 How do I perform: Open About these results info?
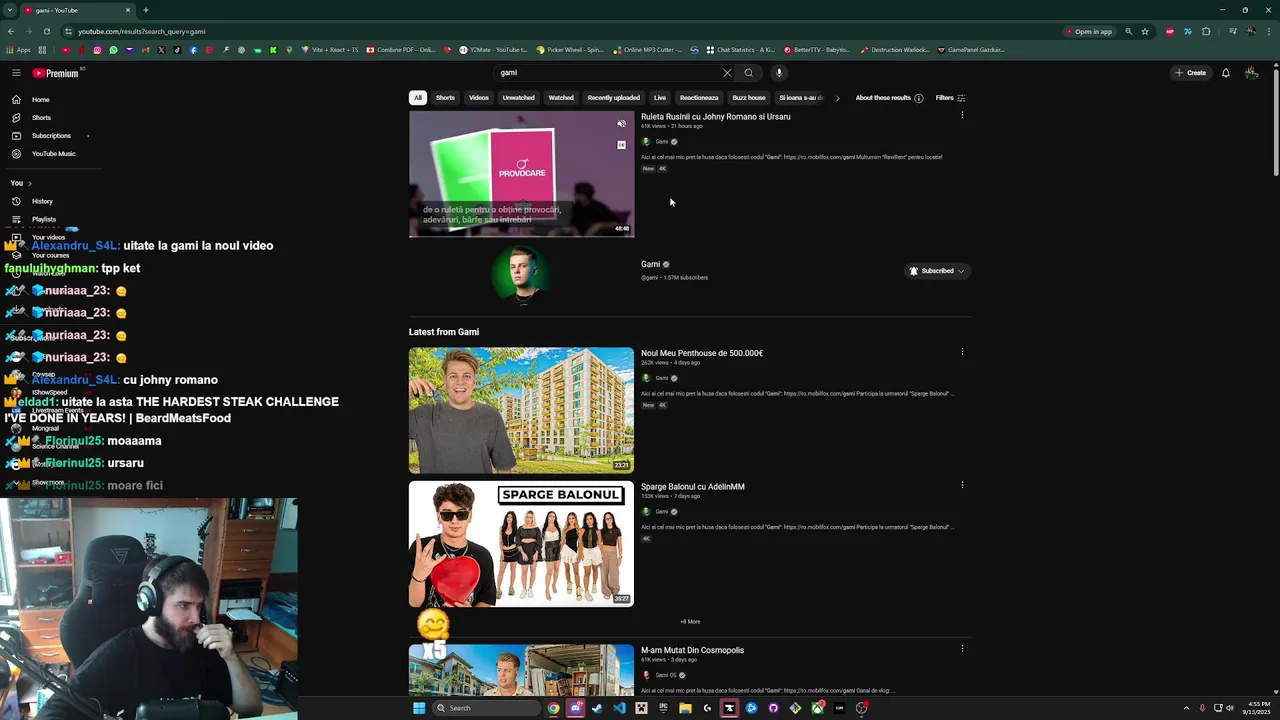coord(889,98)
